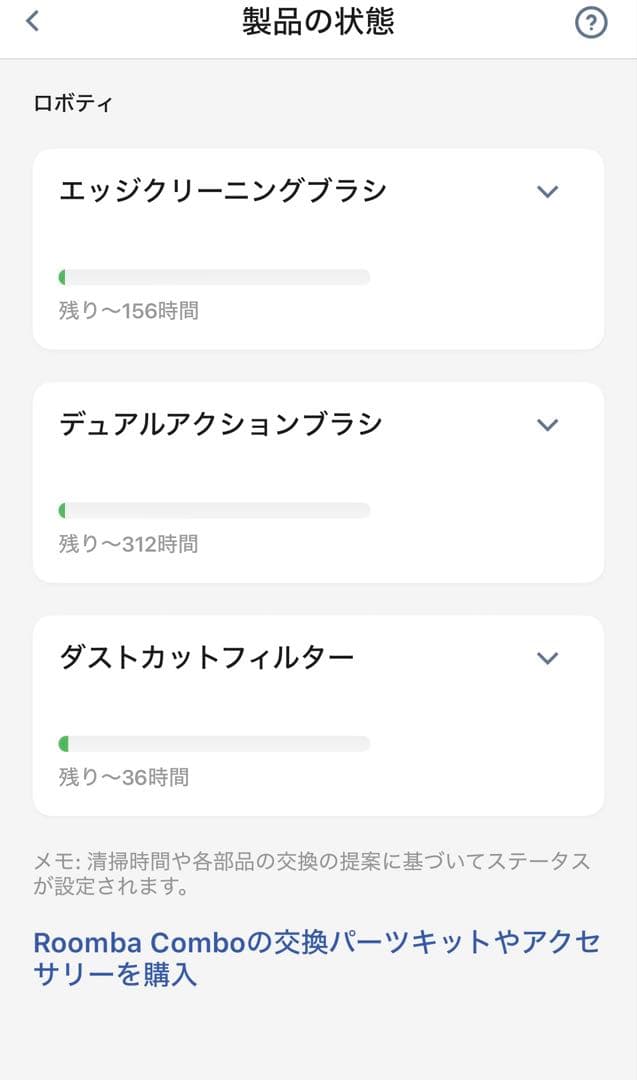Tap the エッジクリーニングブラシ card title
This screenshot has width=637, height=1080.
222,191
